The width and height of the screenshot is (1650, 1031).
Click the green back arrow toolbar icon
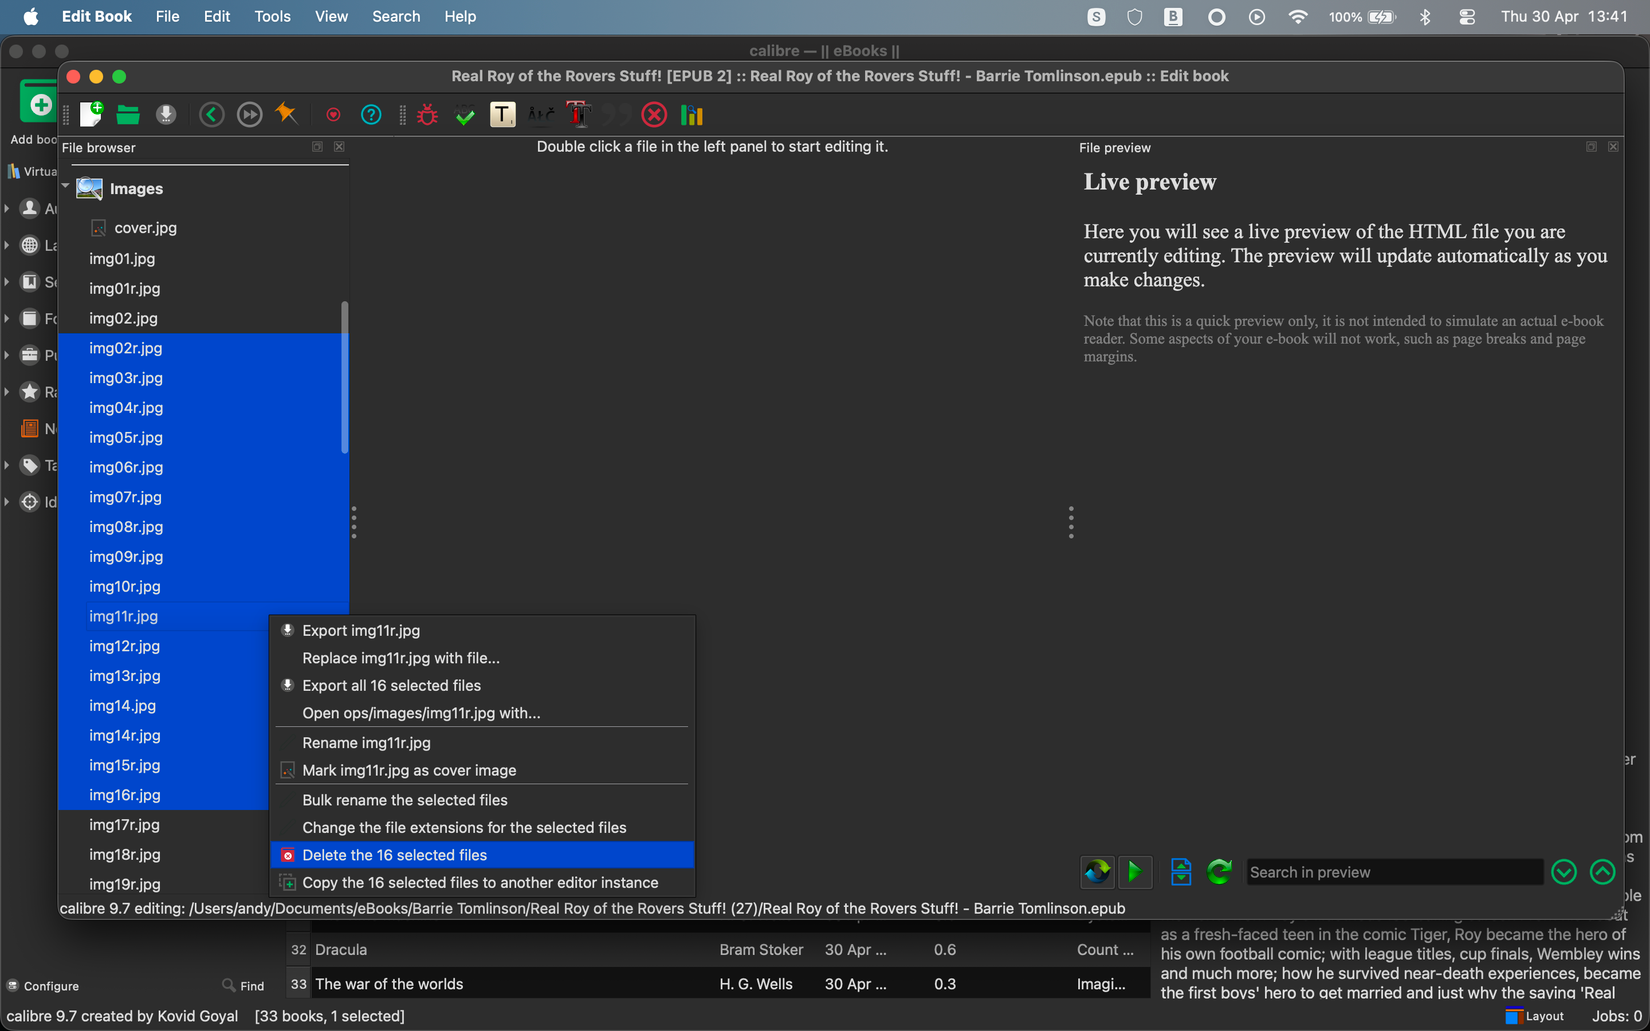(x=212, y=115)
